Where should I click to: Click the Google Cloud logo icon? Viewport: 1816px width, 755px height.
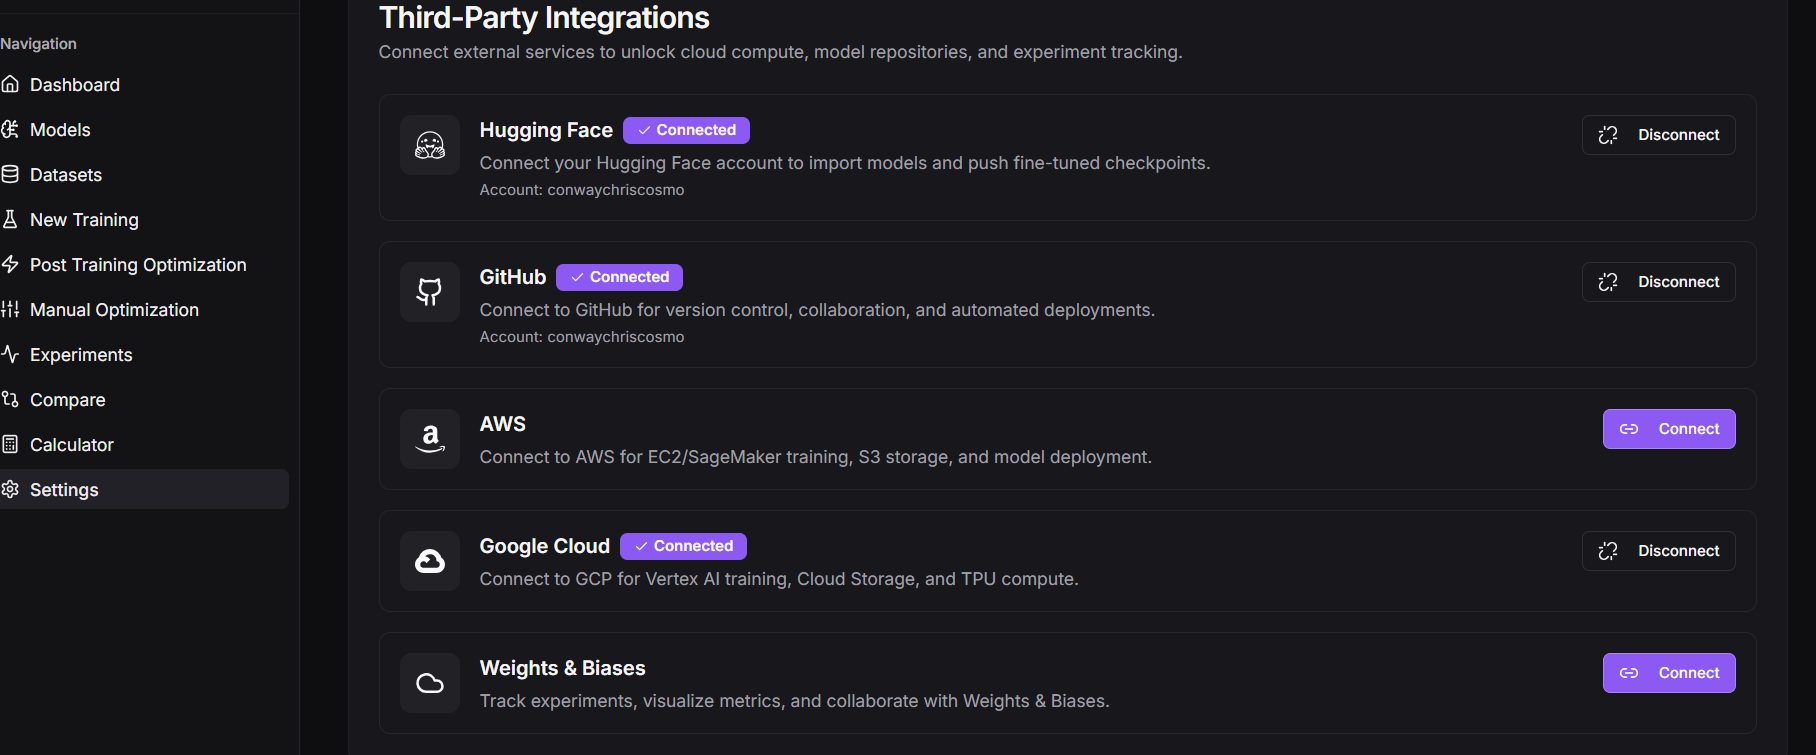click(430, 561)
